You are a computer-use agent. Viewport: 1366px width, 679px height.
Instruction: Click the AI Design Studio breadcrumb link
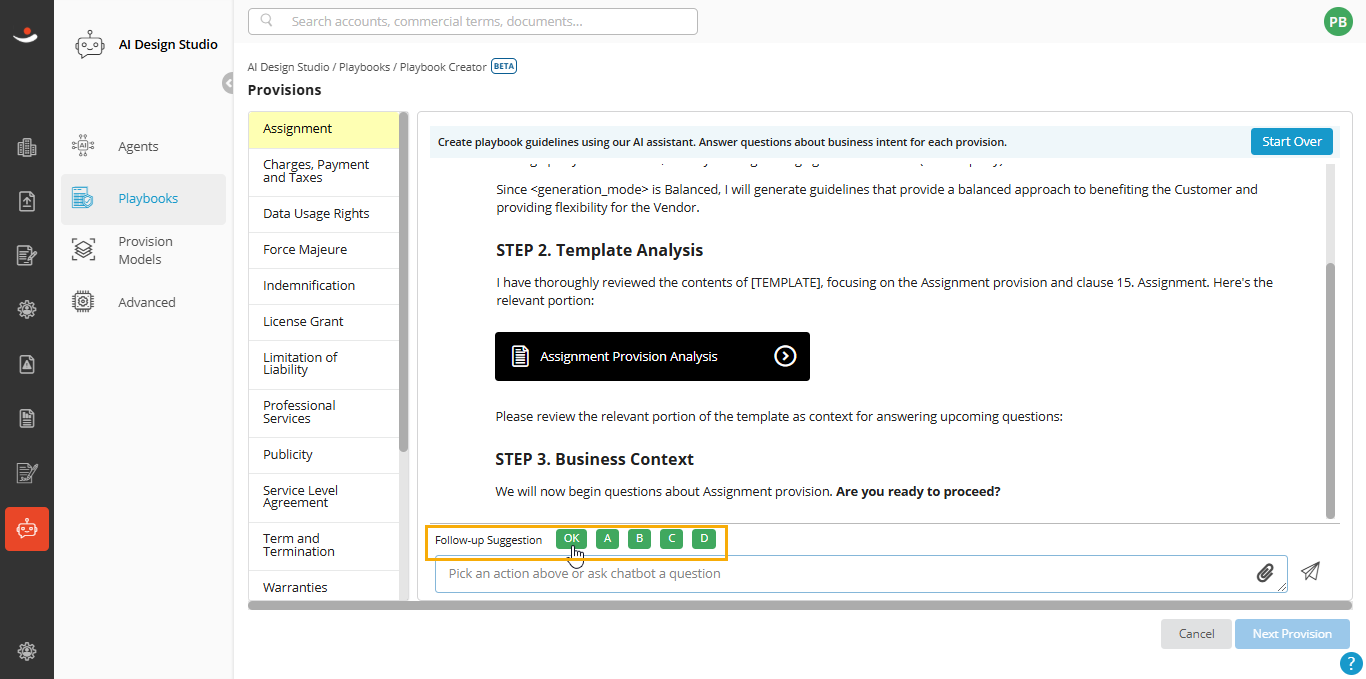[x=289, y=67]
